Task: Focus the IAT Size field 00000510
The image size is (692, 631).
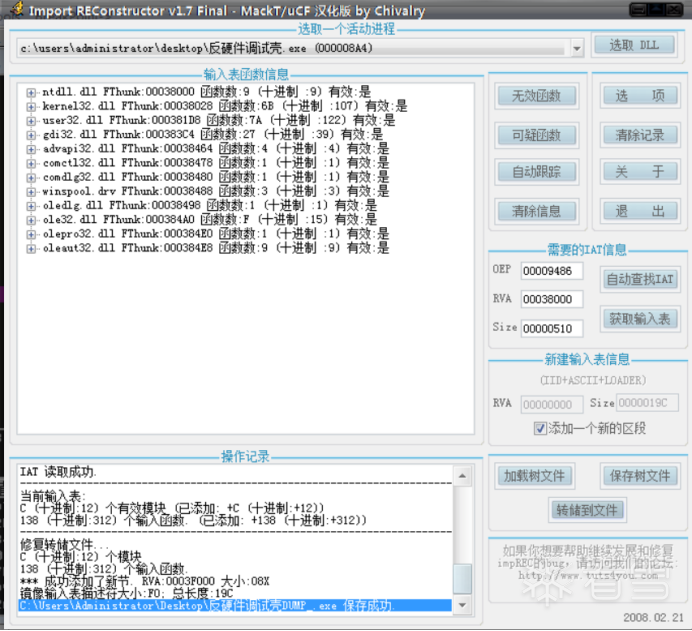Action: coord(552,328)
